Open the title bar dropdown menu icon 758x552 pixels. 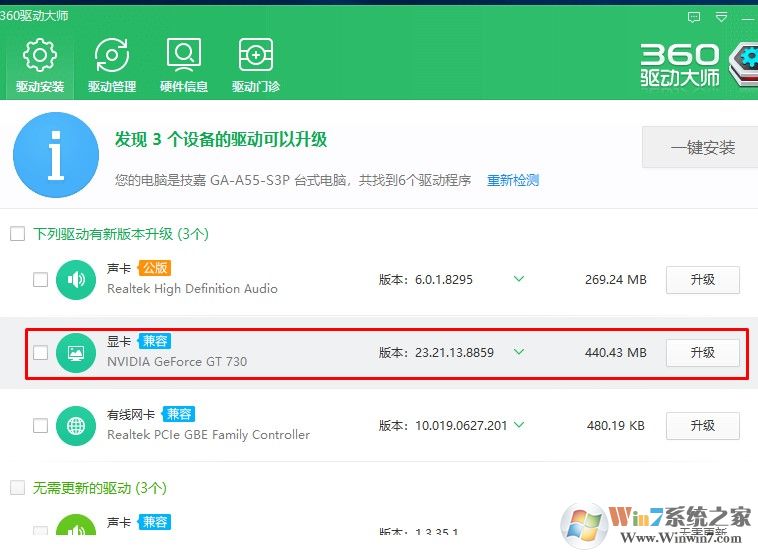tap(721, 18)
